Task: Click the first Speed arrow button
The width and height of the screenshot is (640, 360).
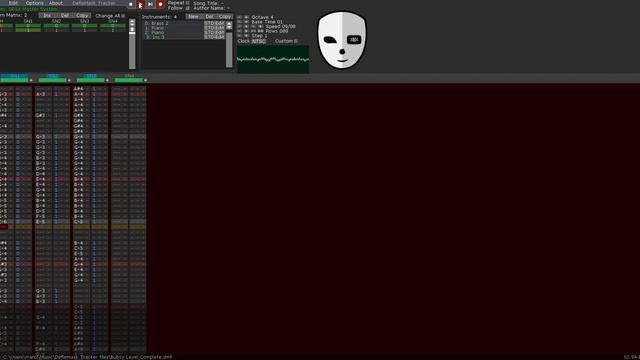Action: 240,27
